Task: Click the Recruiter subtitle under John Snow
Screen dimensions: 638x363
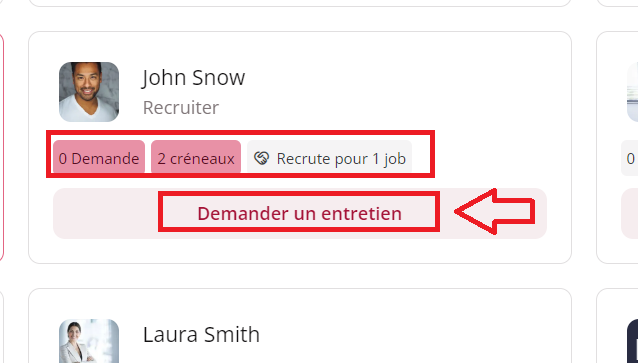Action: 181,108
